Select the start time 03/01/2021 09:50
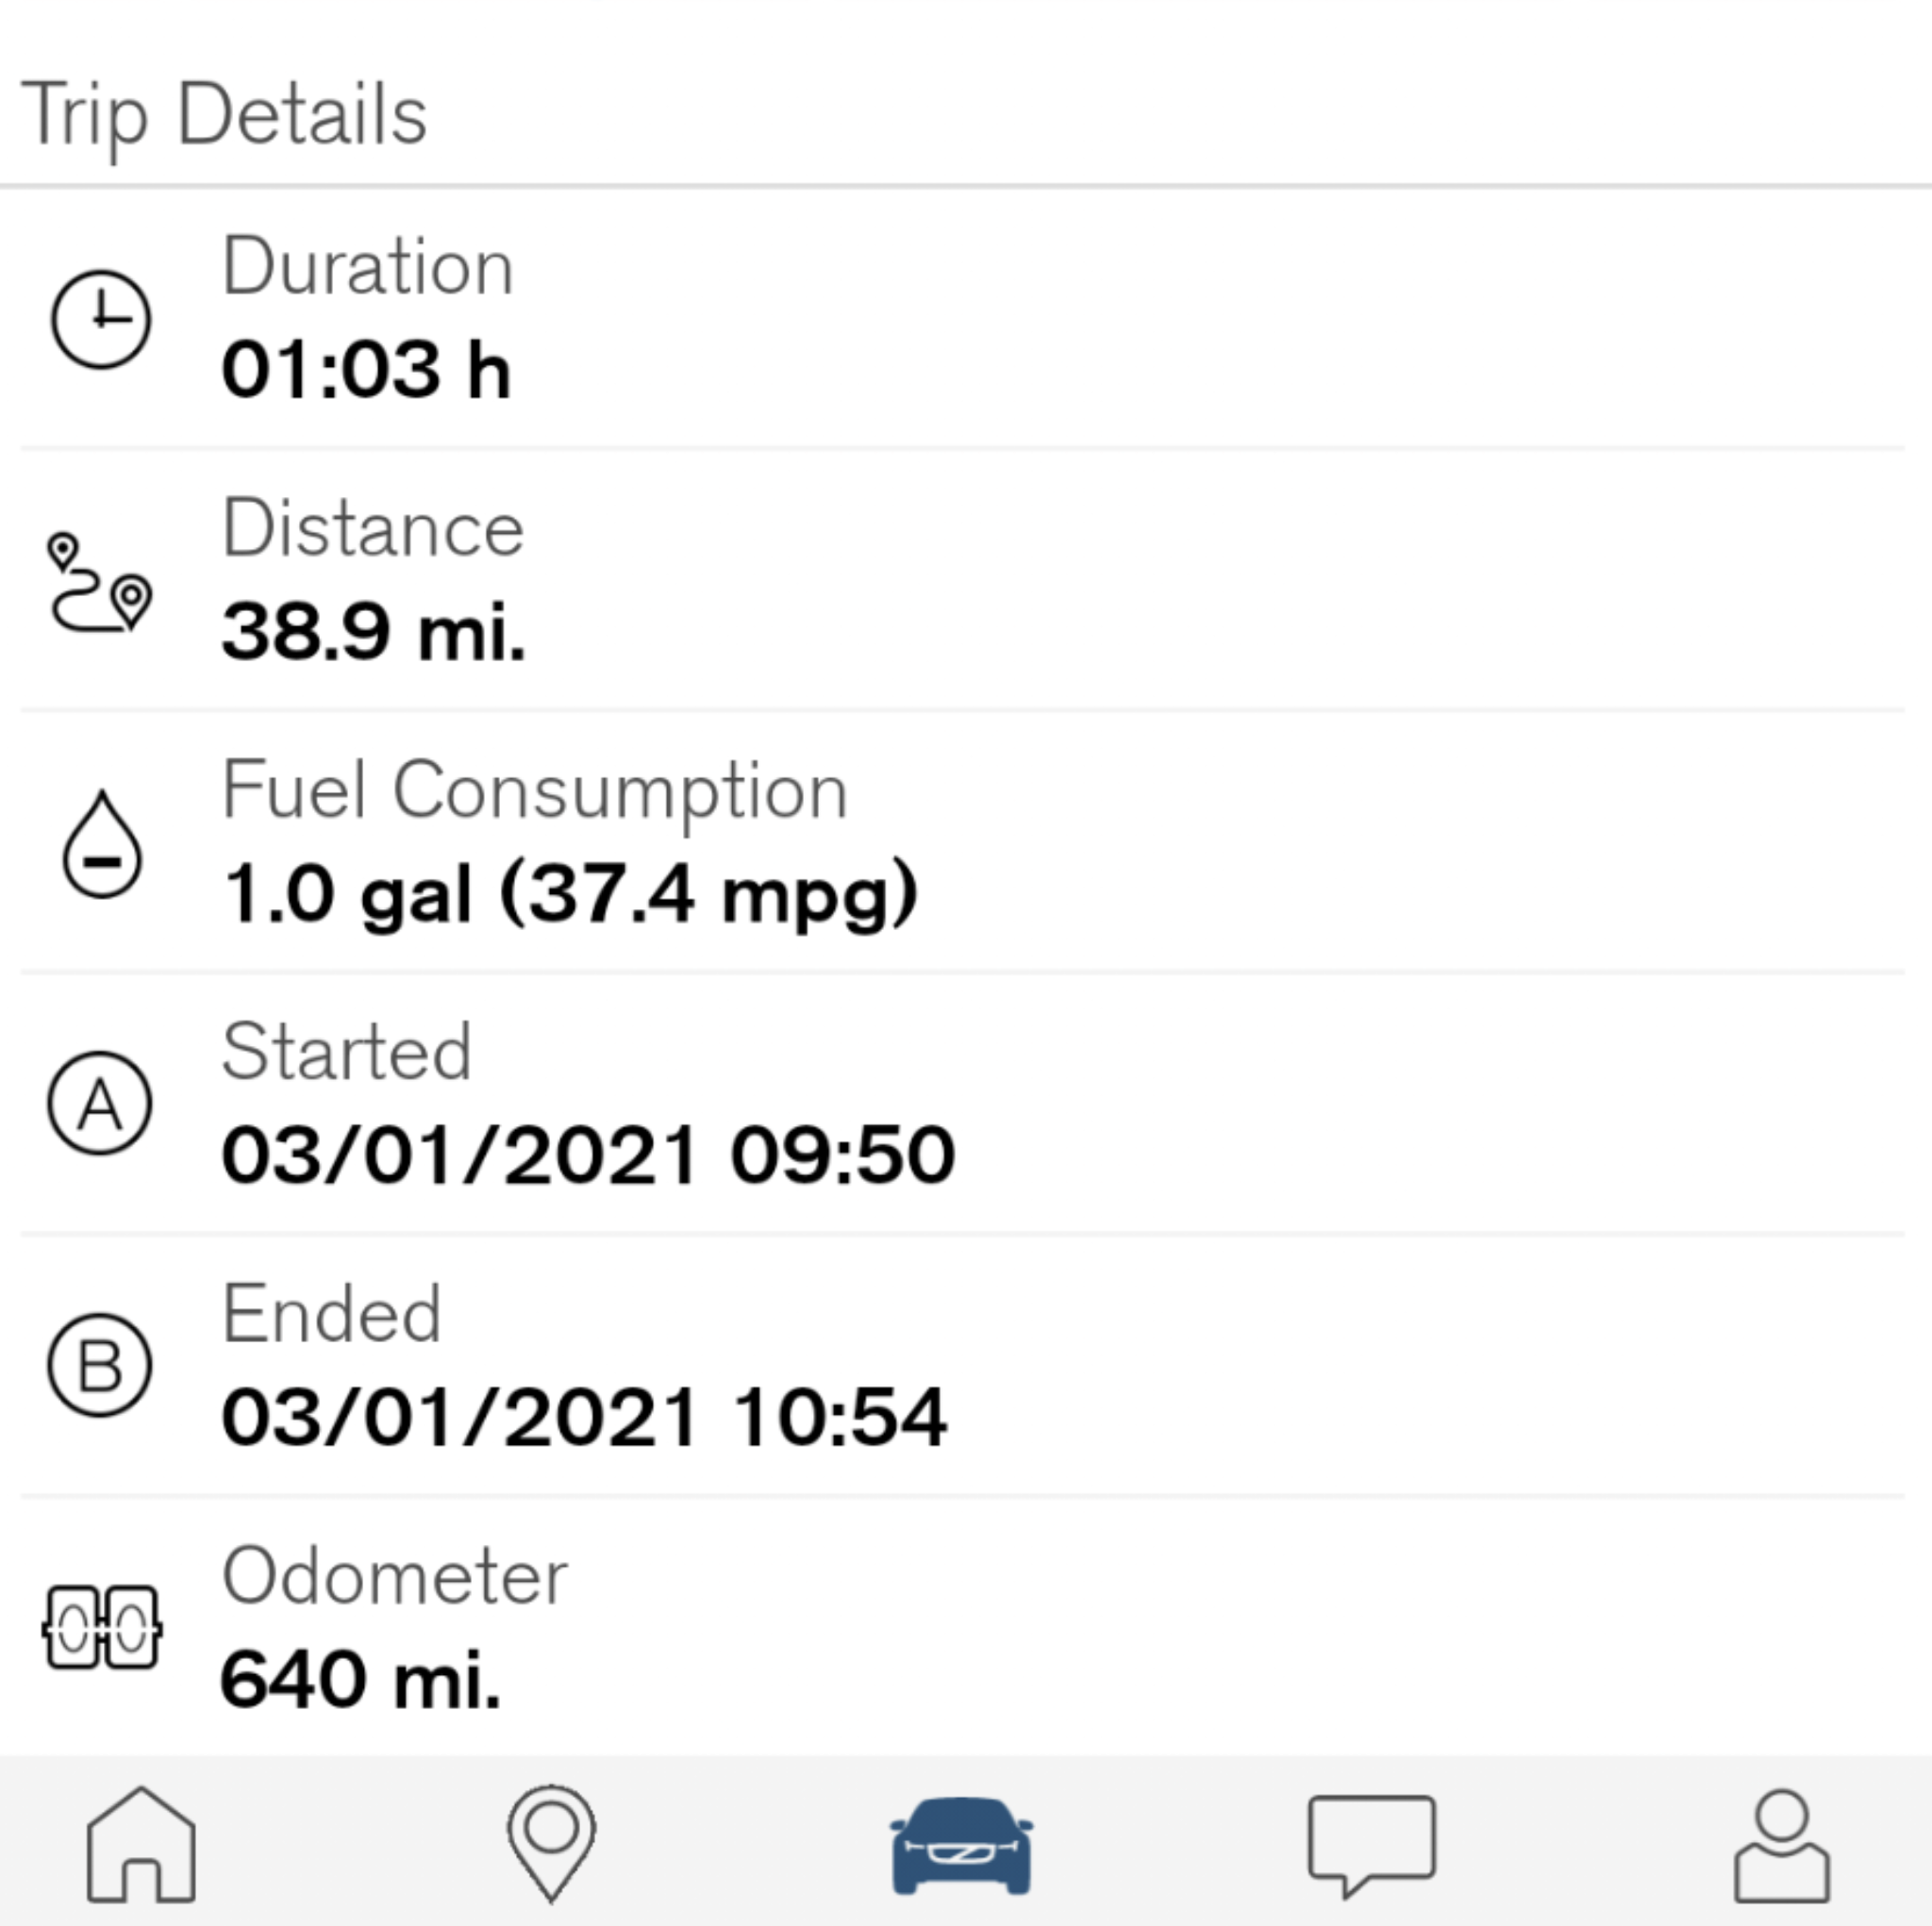The height and width of the screenshot is (1926, 1932). click(x=588, y=1155)
